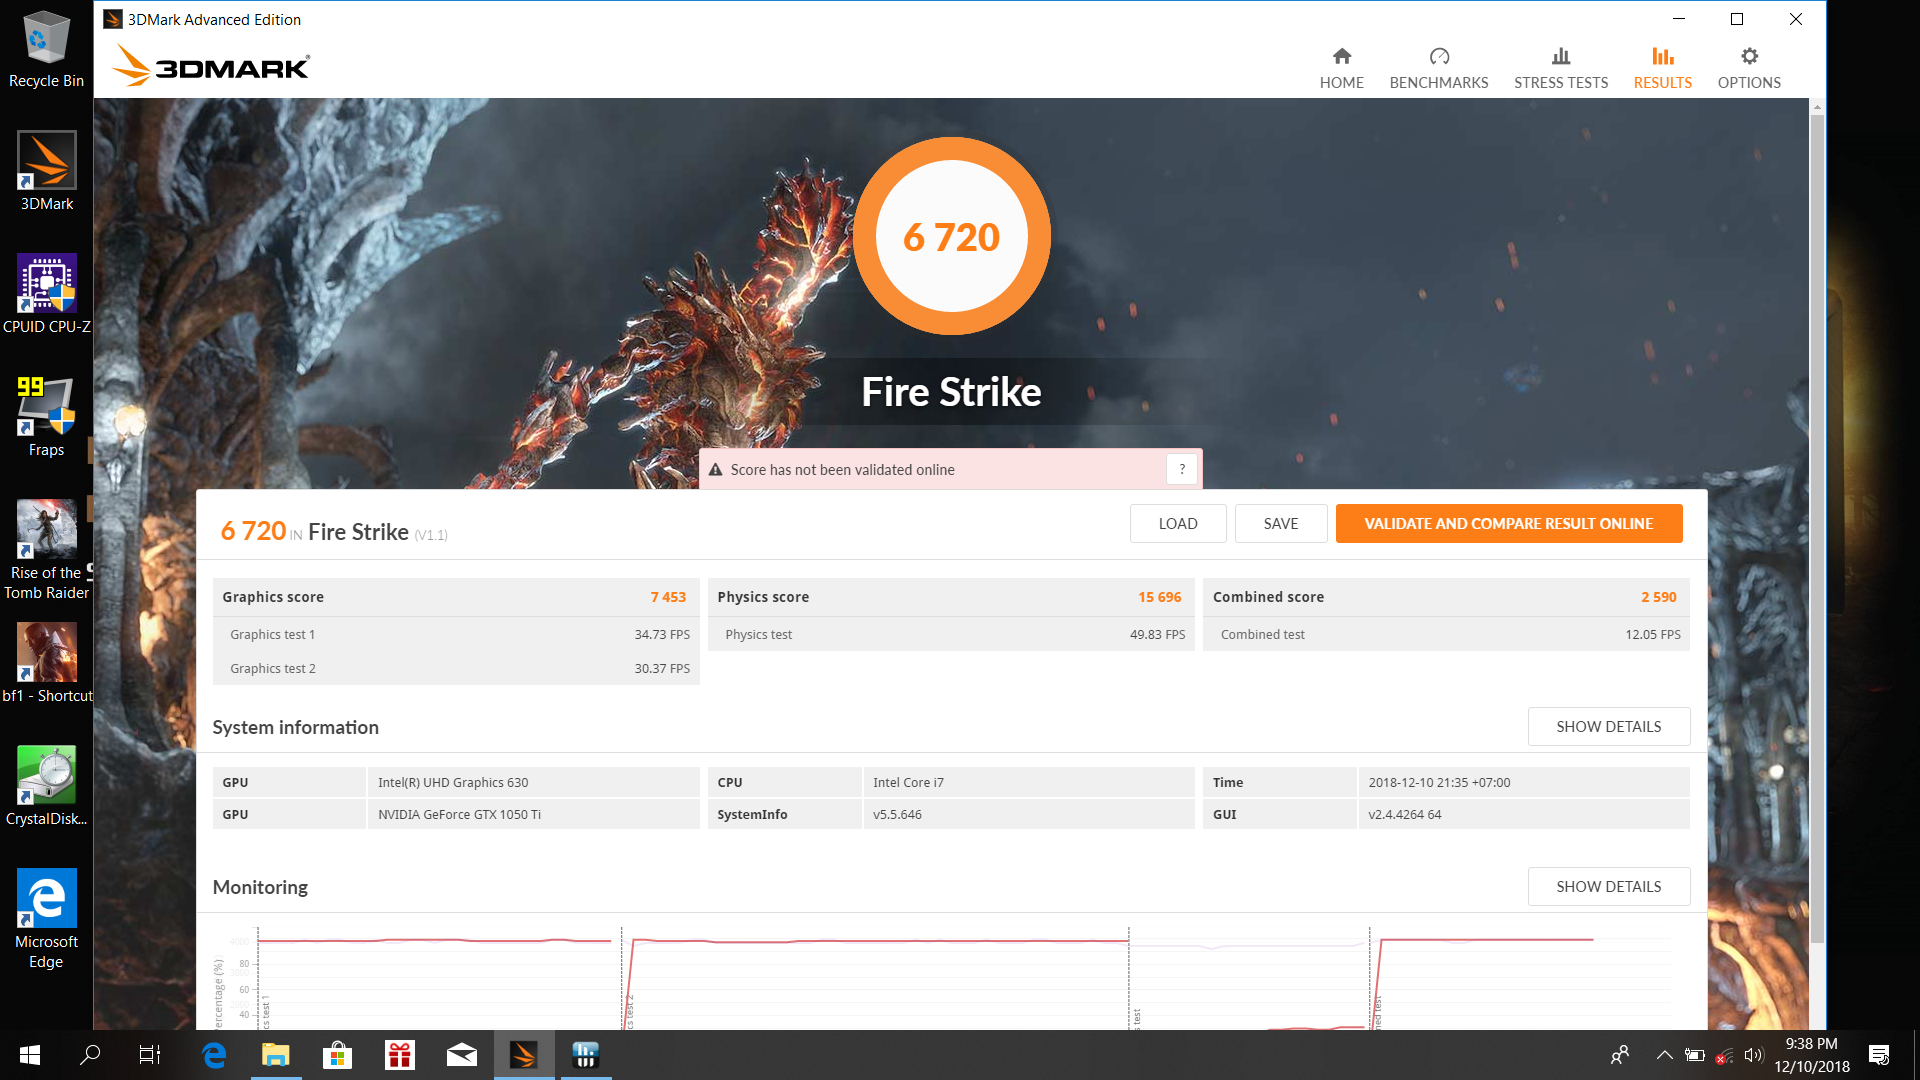The height and width of the screenshot is (1080, 1920).
Task: Open the clock showing 9:38 PM
Action: click(x=1811, y=1055)
